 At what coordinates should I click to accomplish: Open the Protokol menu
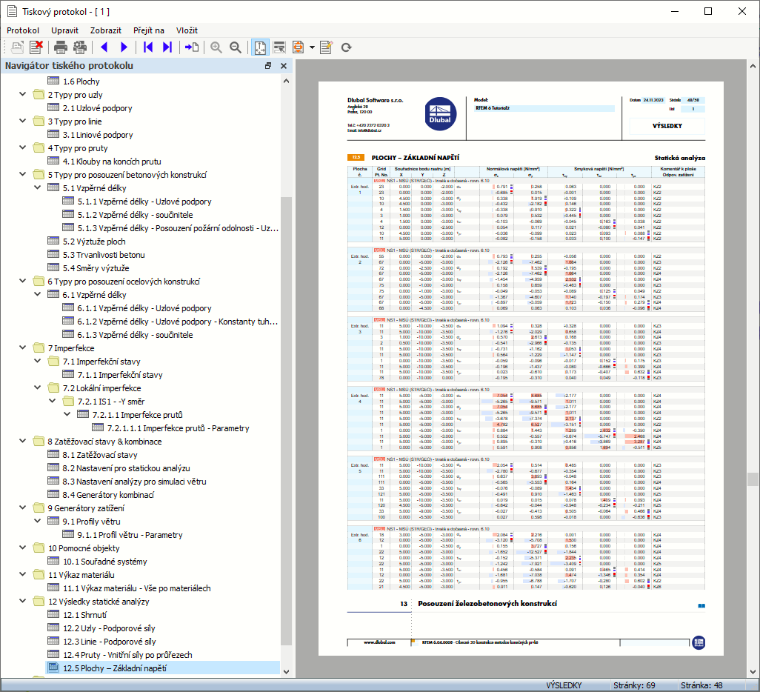(x=23, y=30)
